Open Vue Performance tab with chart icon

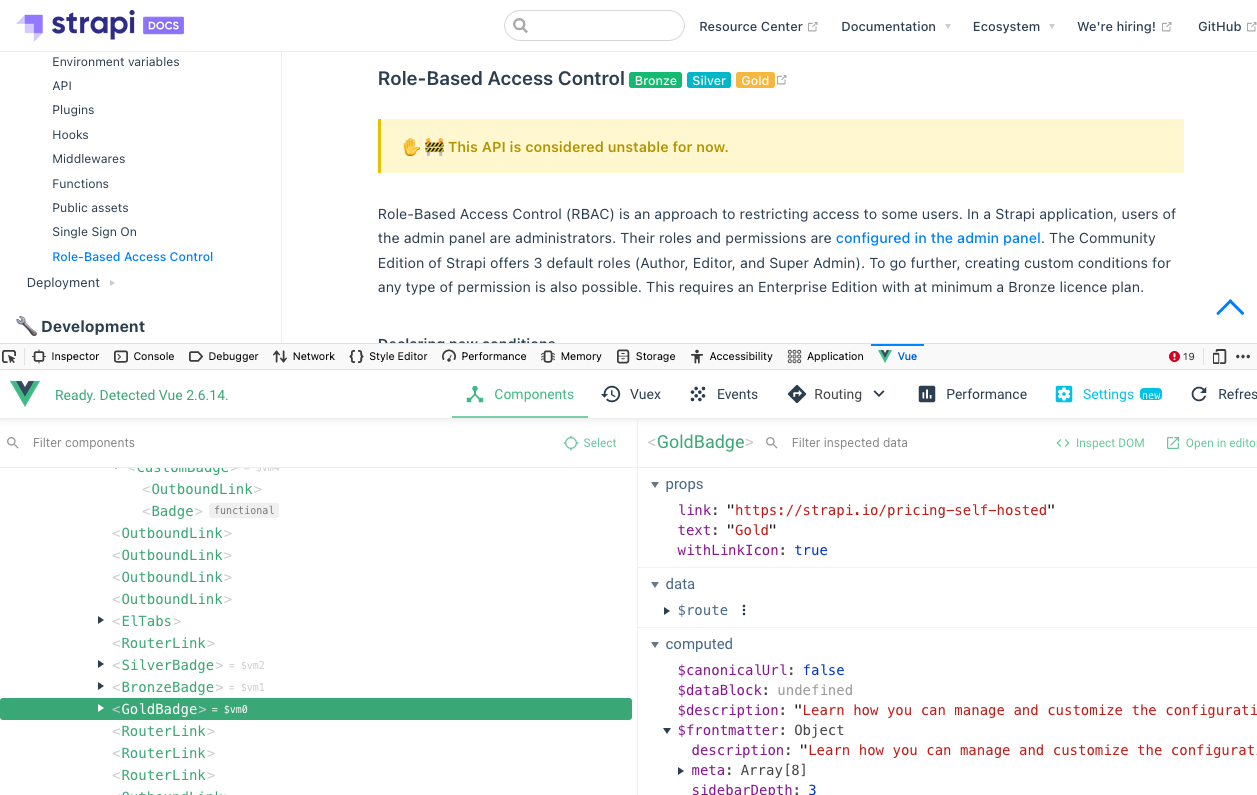coord(972,394)
